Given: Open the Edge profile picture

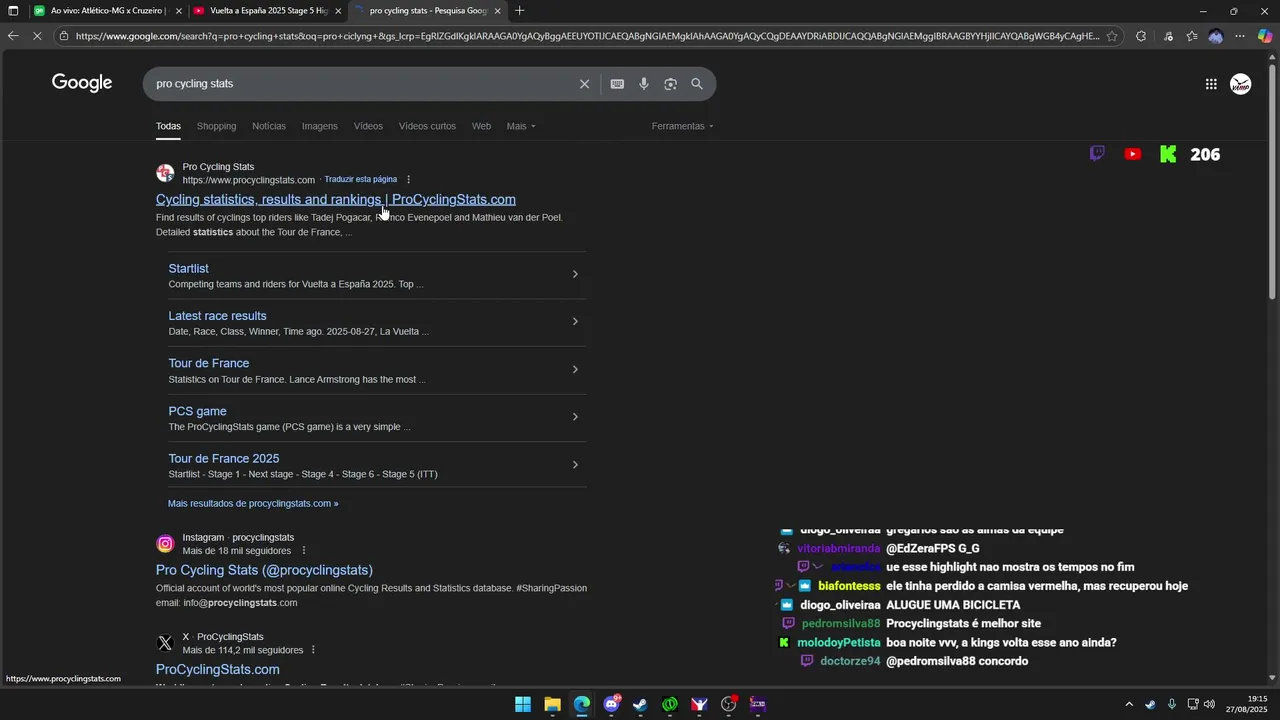Looking at the screenshot, I should pos(1216,36).
